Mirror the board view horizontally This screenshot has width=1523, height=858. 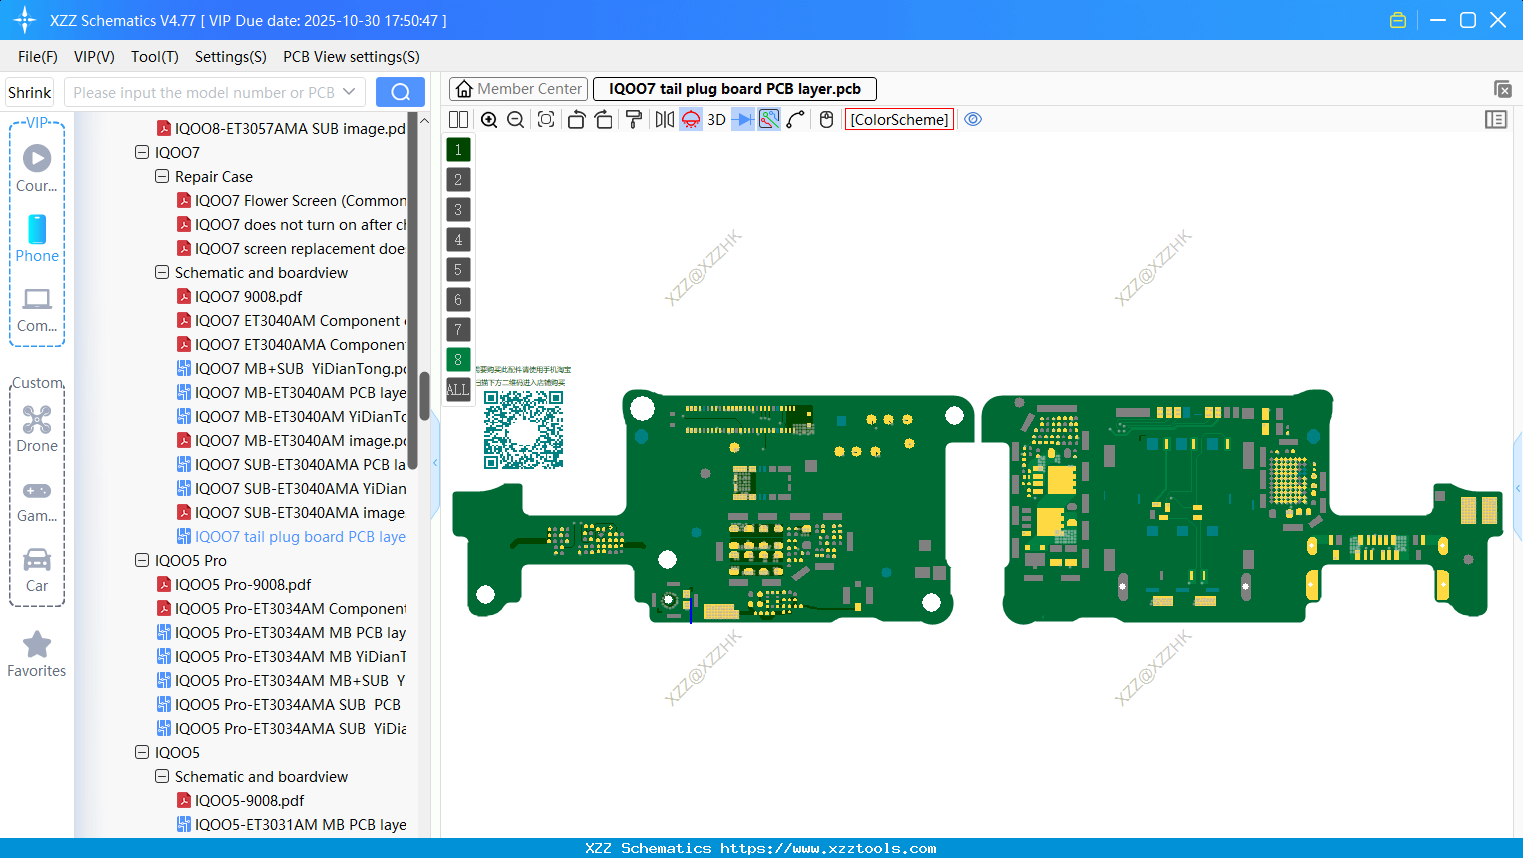click(663, 119)
